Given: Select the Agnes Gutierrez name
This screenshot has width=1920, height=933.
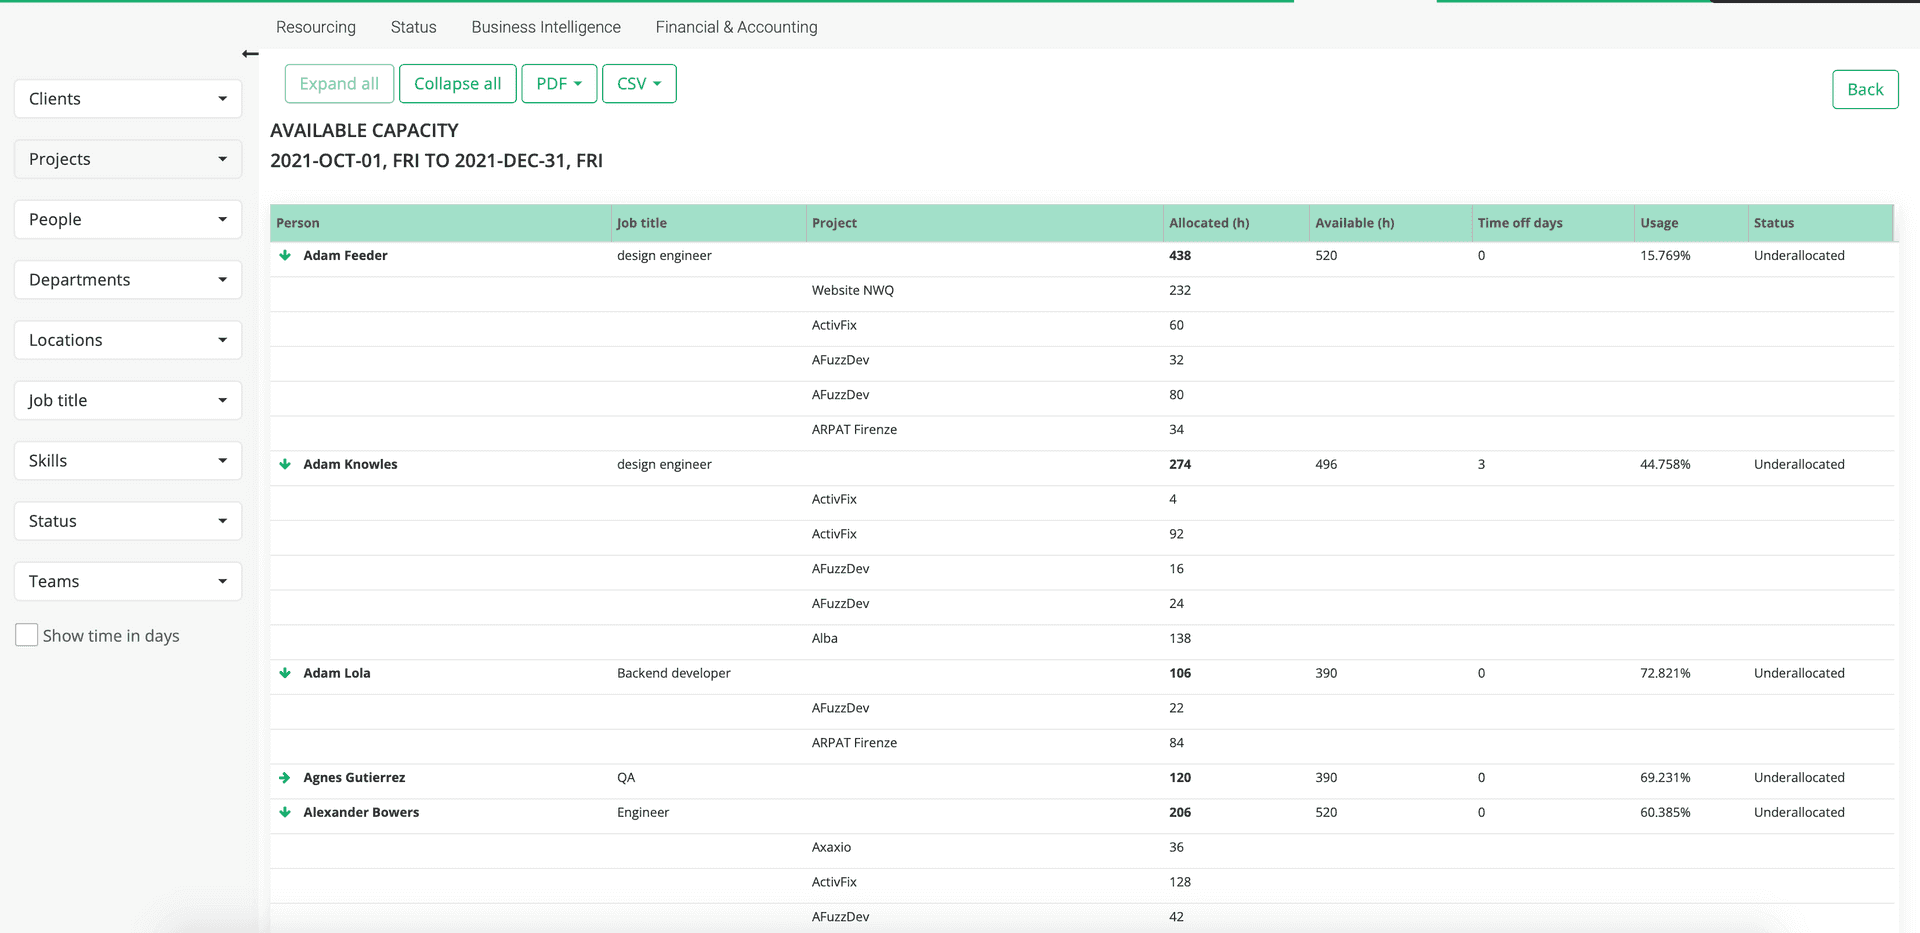Looking at the screenshot, I should click(354, 778).
